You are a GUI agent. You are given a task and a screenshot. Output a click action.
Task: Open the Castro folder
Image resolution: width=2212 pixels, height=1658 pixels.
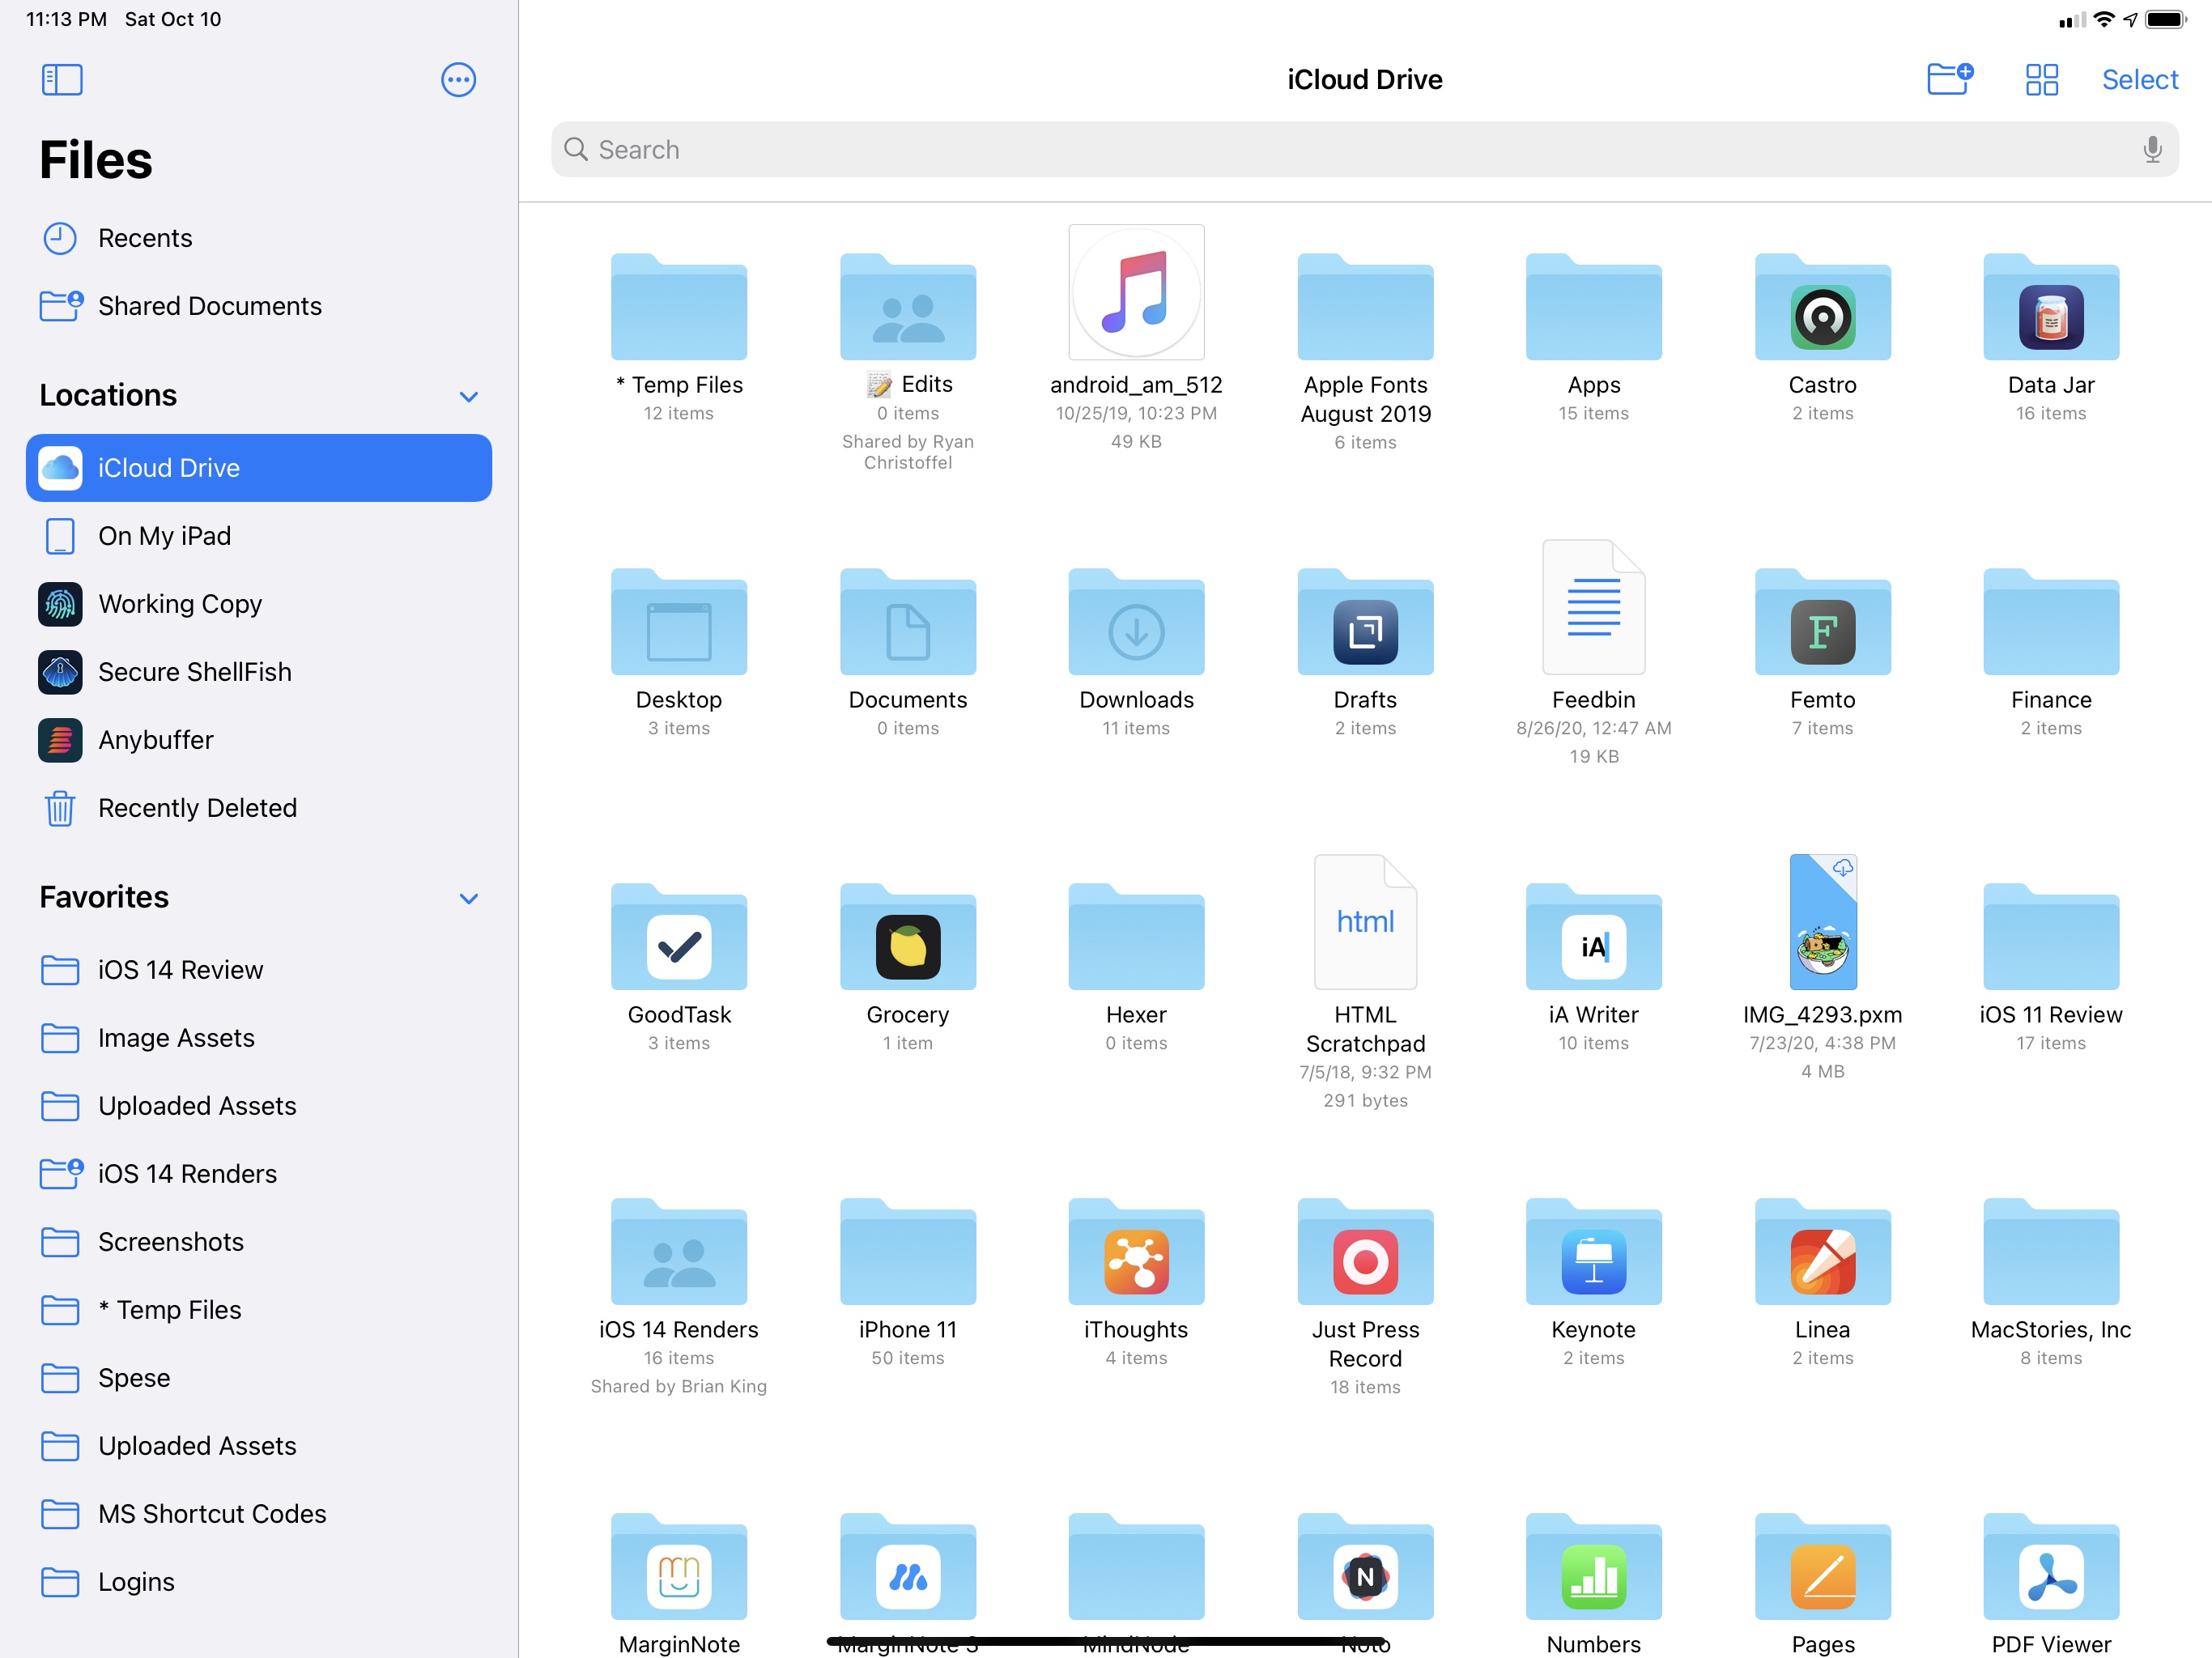(1822, 308)
